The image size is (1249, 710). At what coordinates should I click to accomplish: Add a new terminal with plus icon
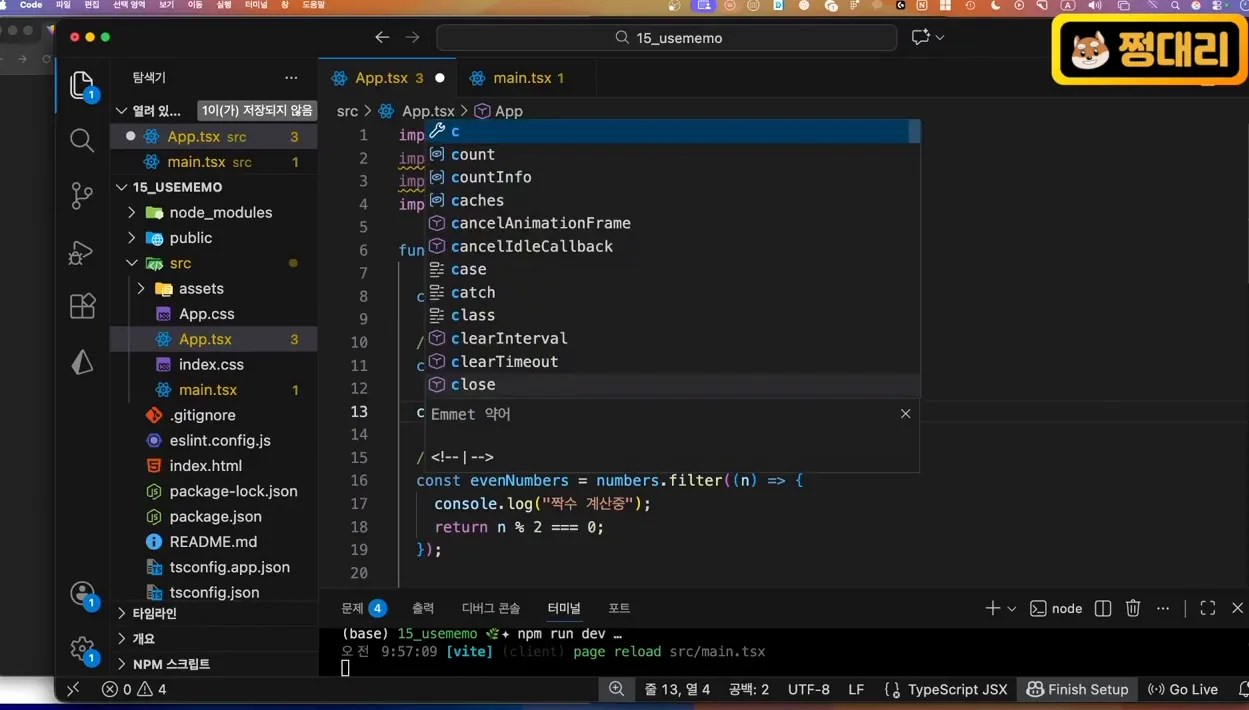click(992, 608)
